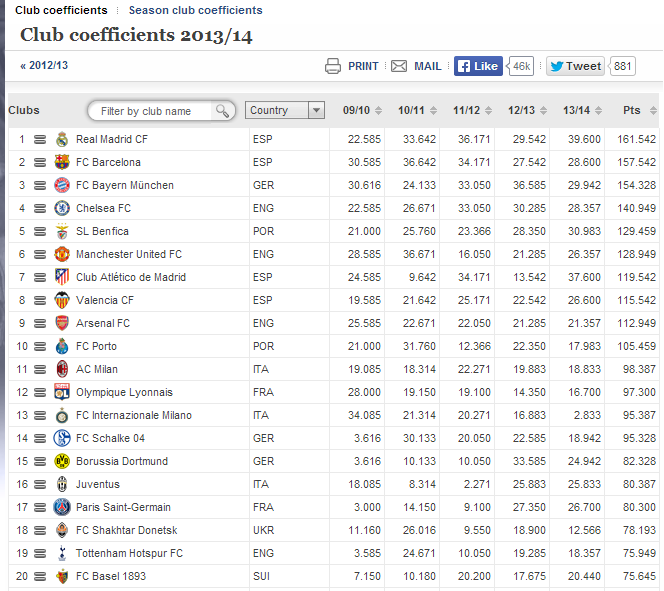Click the FC Barcelona crest icon
The height and width of the screenshot is (591, 664).
(x=62, y=162)
